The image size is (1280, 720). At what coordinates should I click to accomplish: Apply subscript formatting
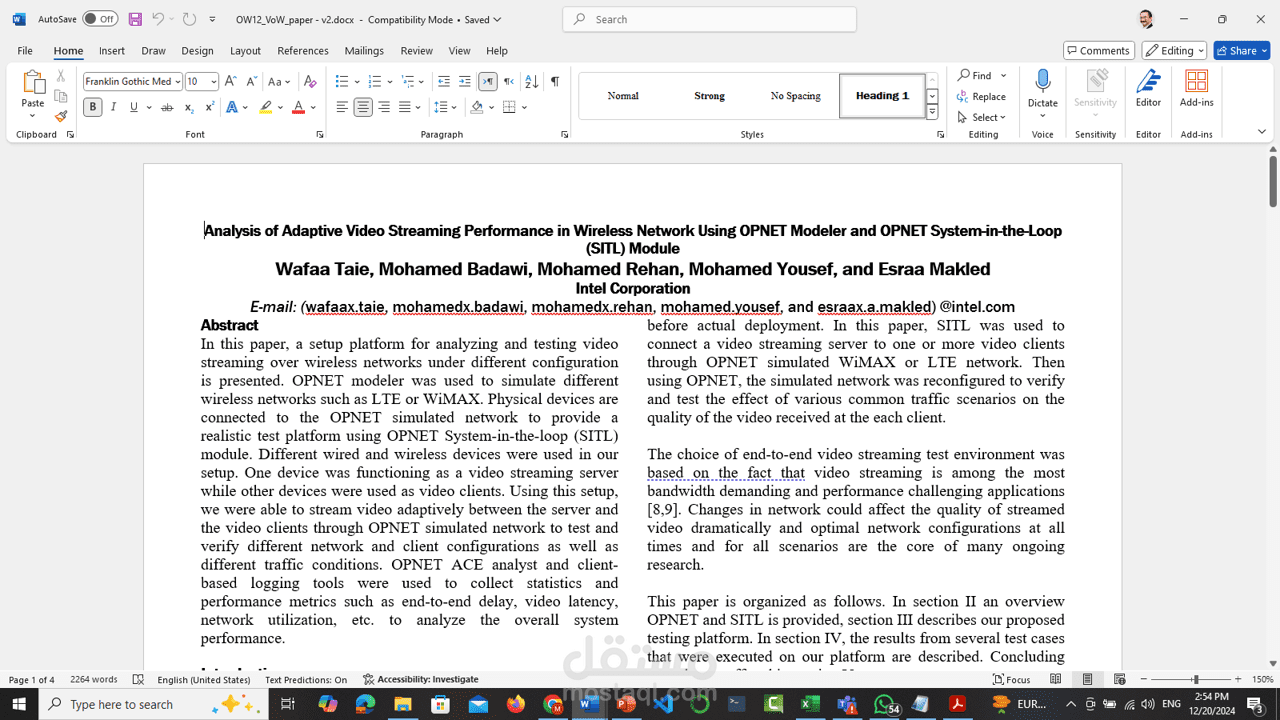click(x=188, y=107)
